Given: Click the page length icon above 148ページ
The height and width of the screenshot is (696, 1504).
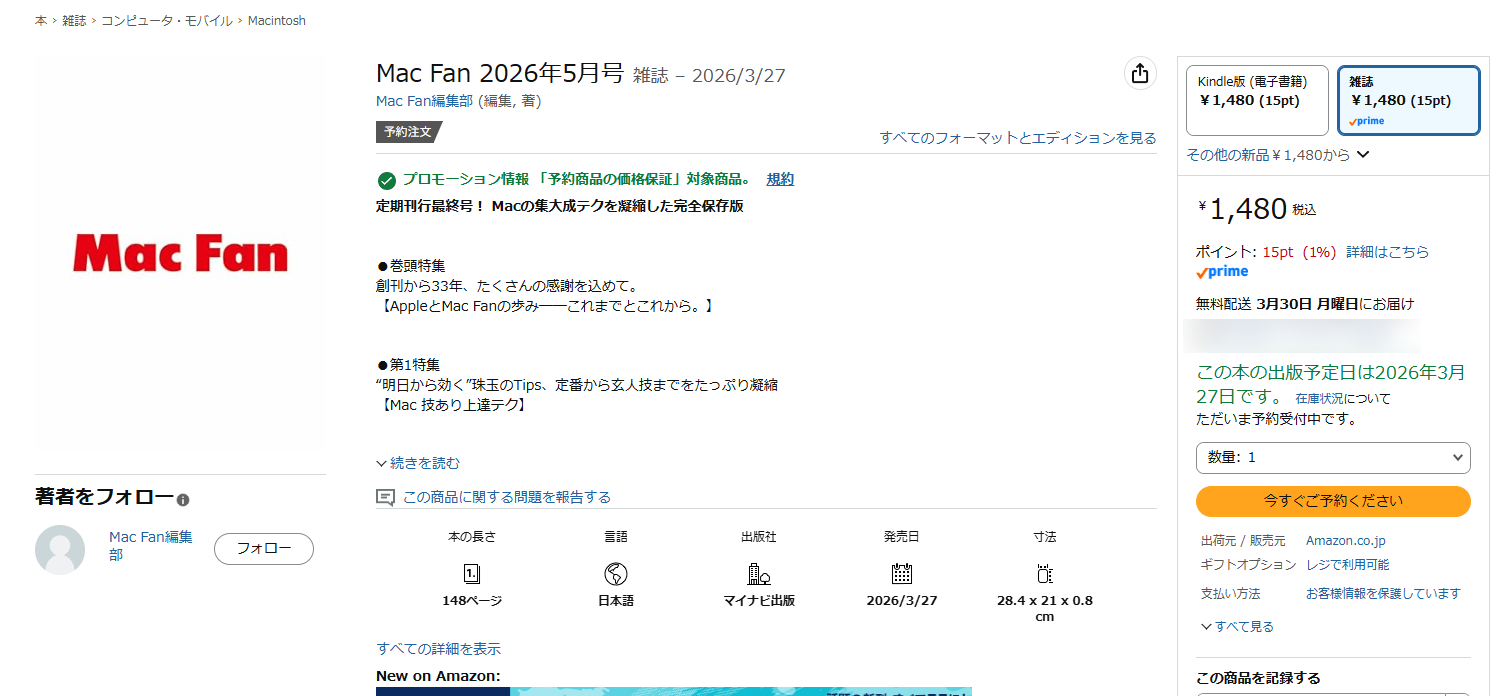Looking at the screenshot, I should (472, 574).
